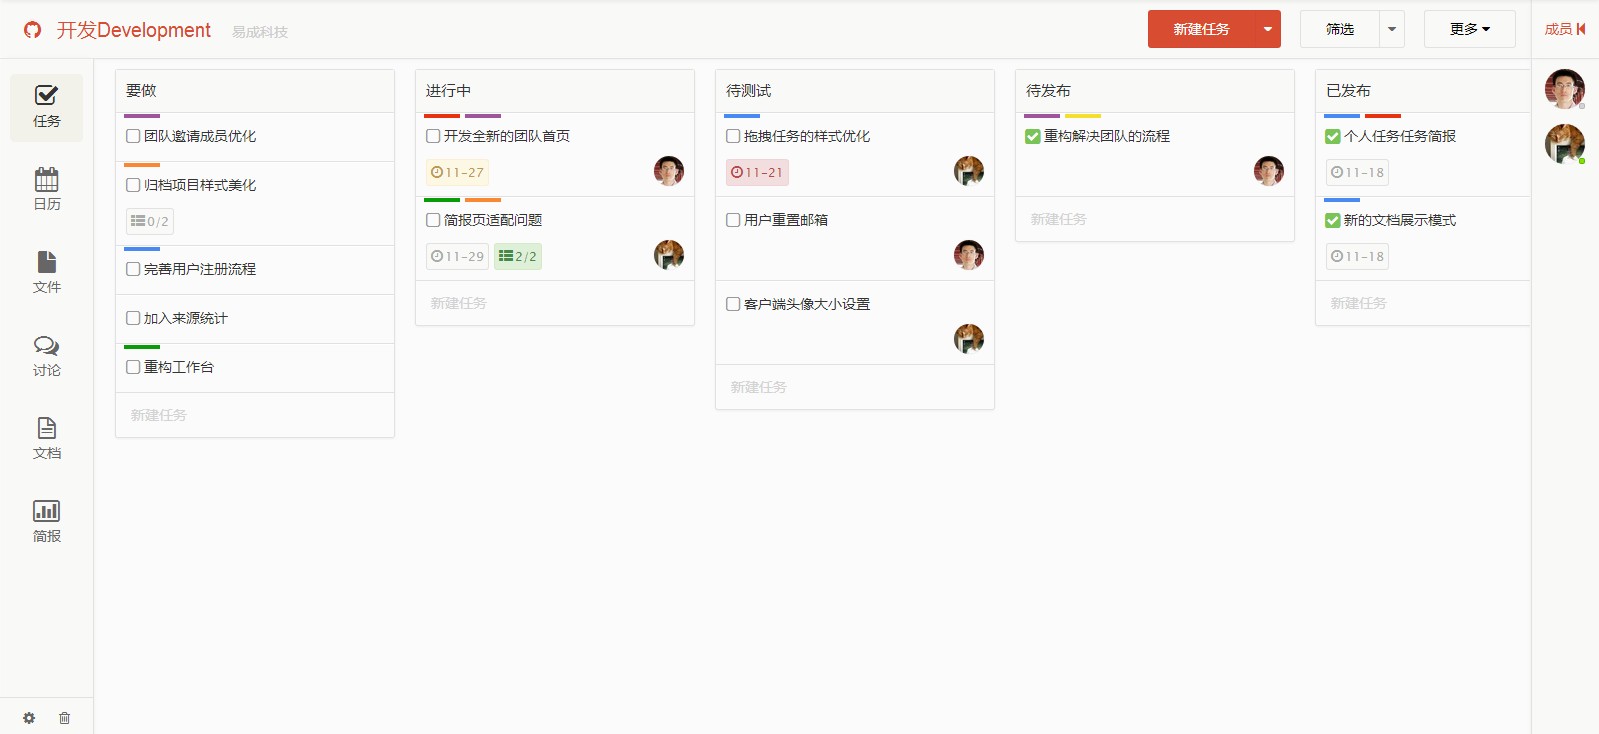Uncheck the 个人任务任务简报 task checkbox
Image resolution: width=1599 pixels, height=734 pixels.
click(1333, 136)
